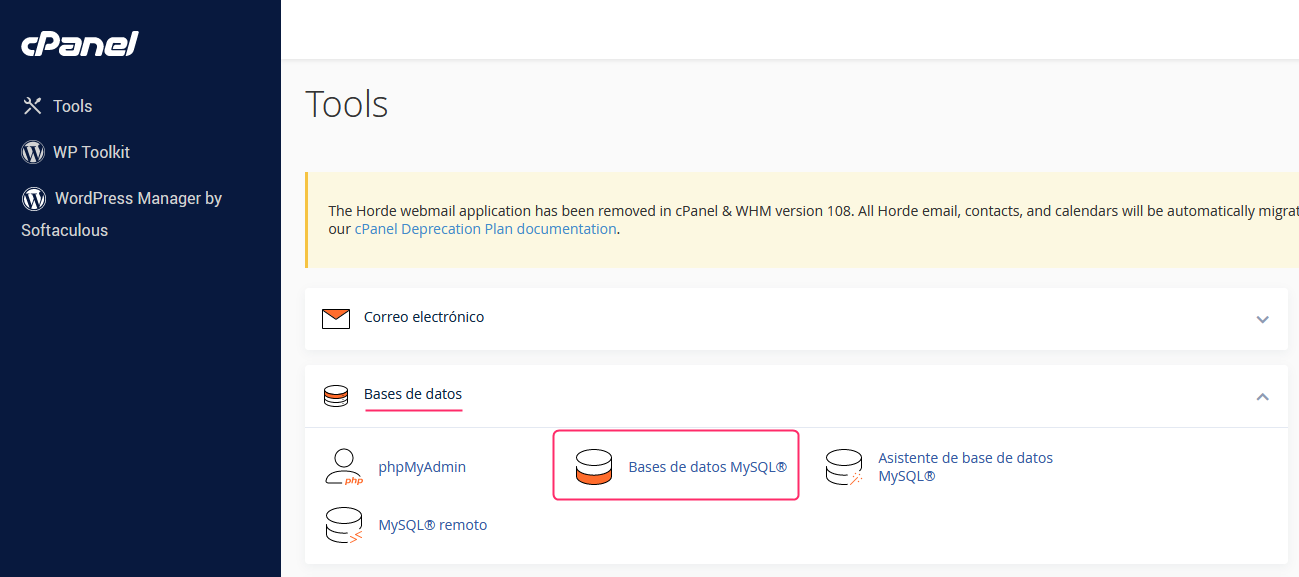Open the MySQL® remoto link
Viewport: 1299px width, 577px height.
point(433,525)
